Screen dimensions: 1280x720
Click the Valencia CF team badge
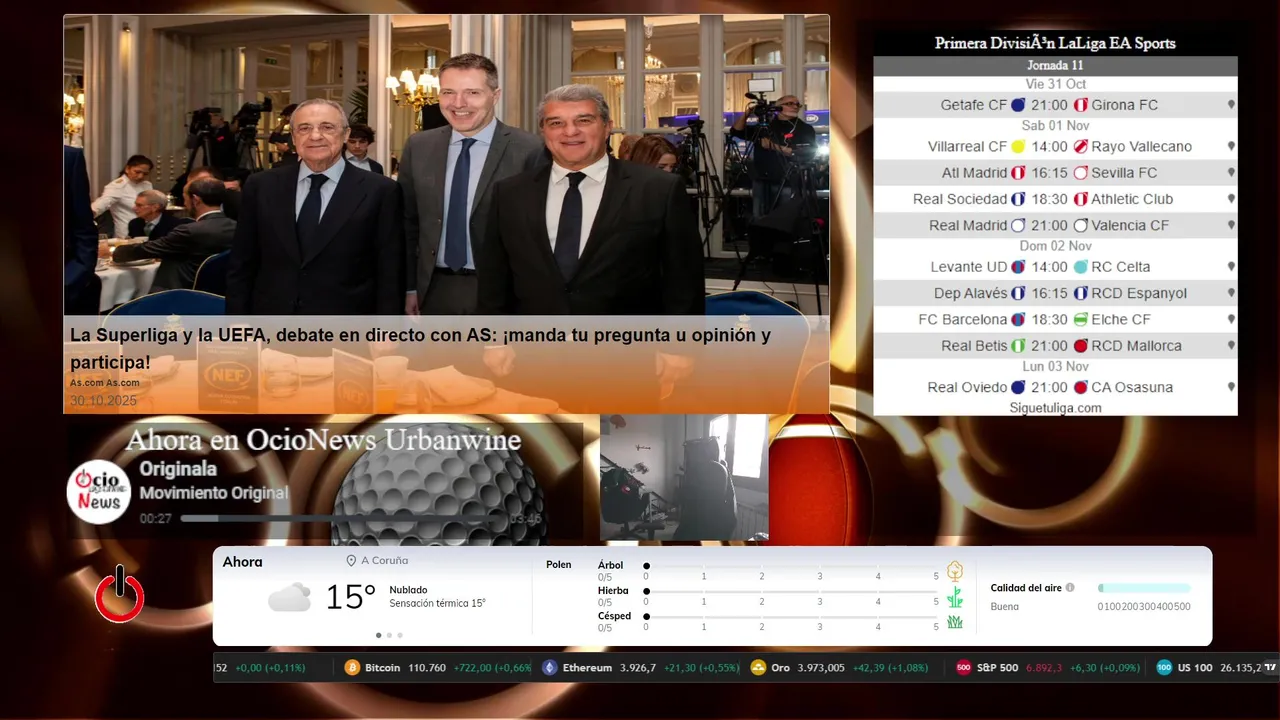click(x=1081, y=226)
